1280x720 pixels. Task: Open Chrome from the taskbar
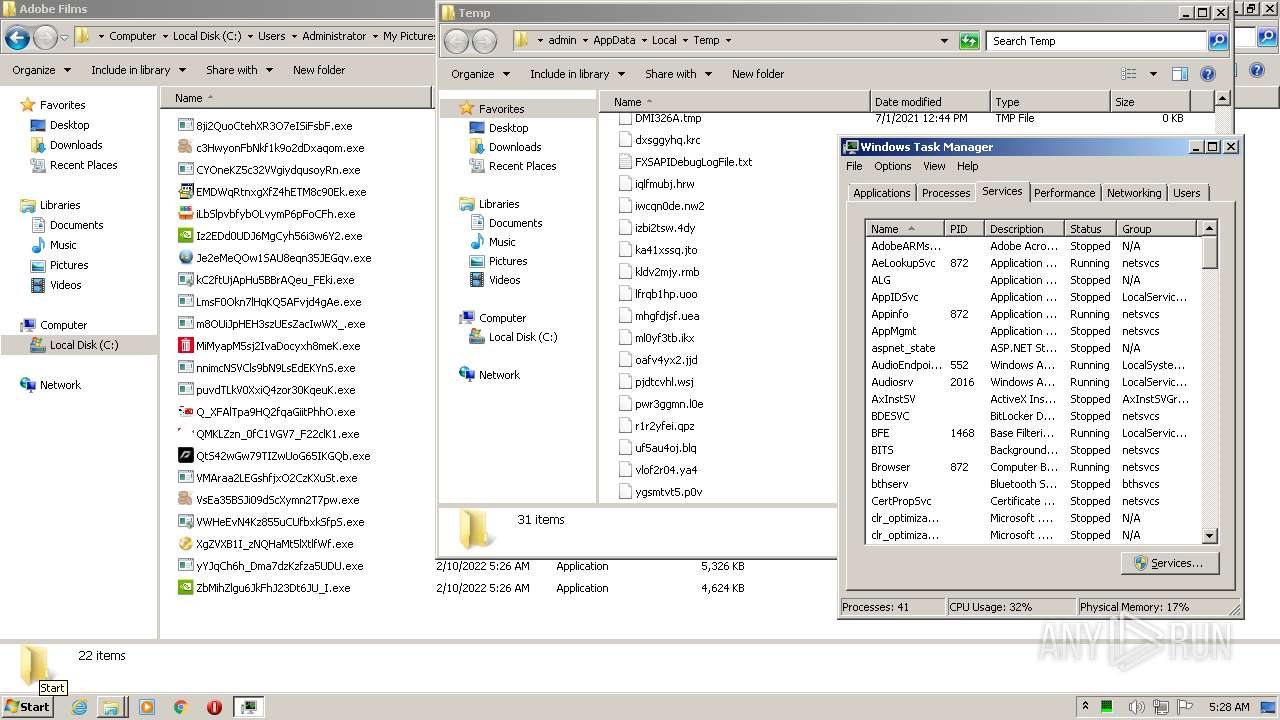click(181, 707)
